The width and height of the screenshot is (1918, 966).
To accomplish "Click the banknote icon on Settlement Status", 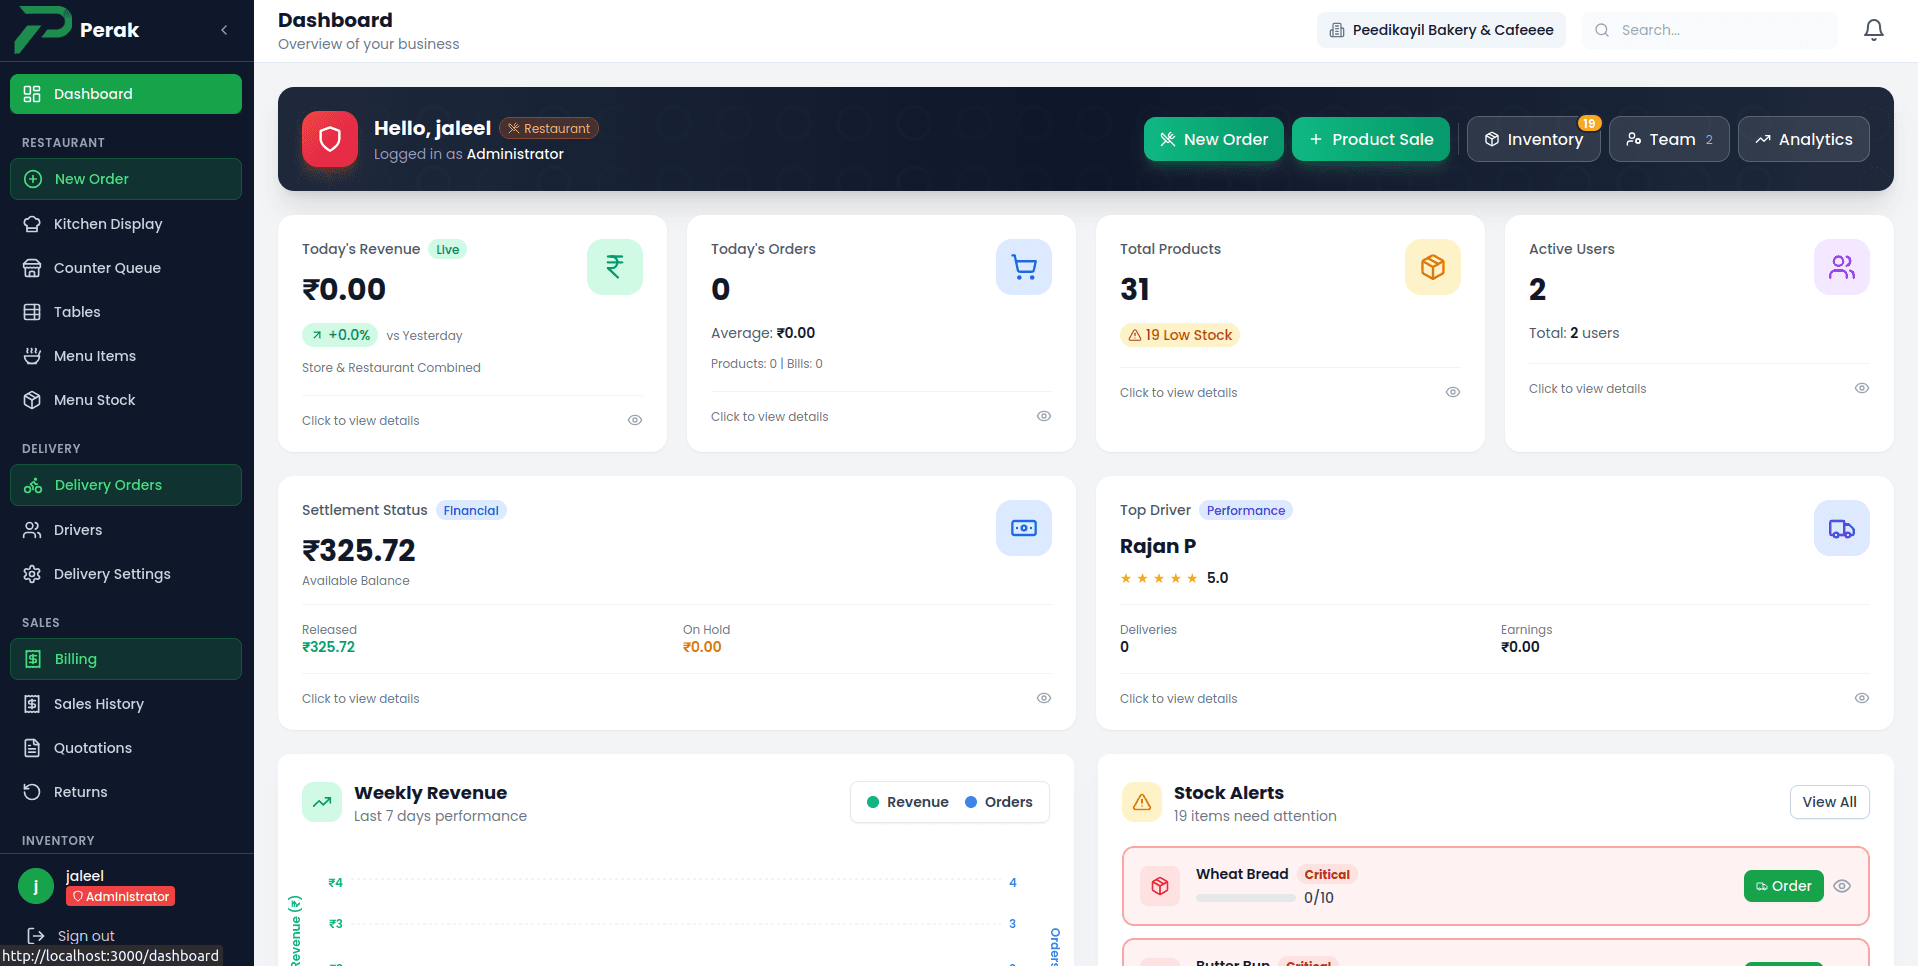I will [x=1024, y=528].
